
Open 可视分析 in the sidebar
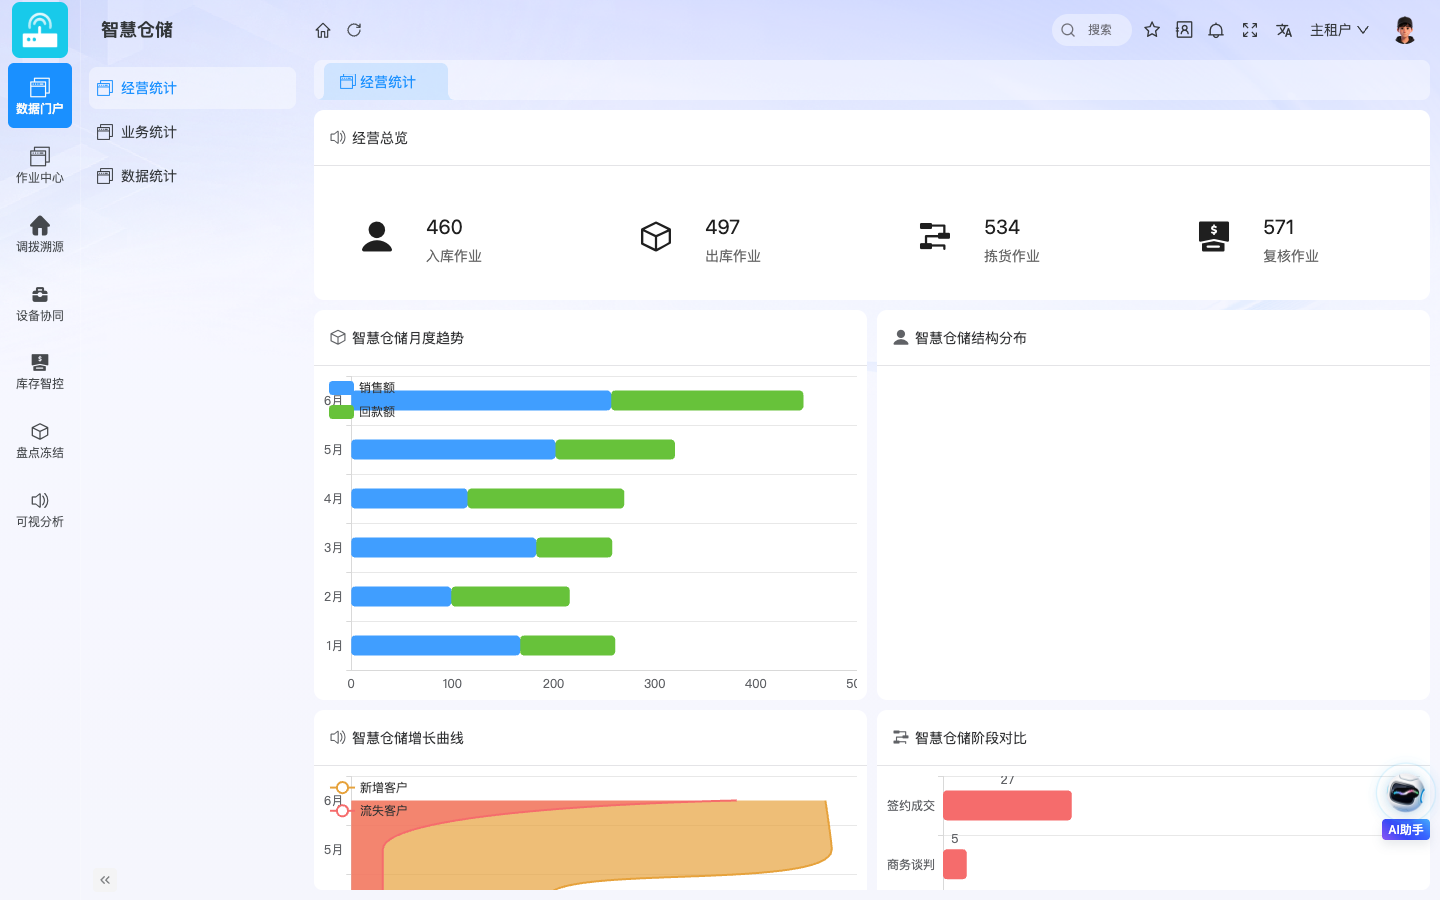(40, 509)
